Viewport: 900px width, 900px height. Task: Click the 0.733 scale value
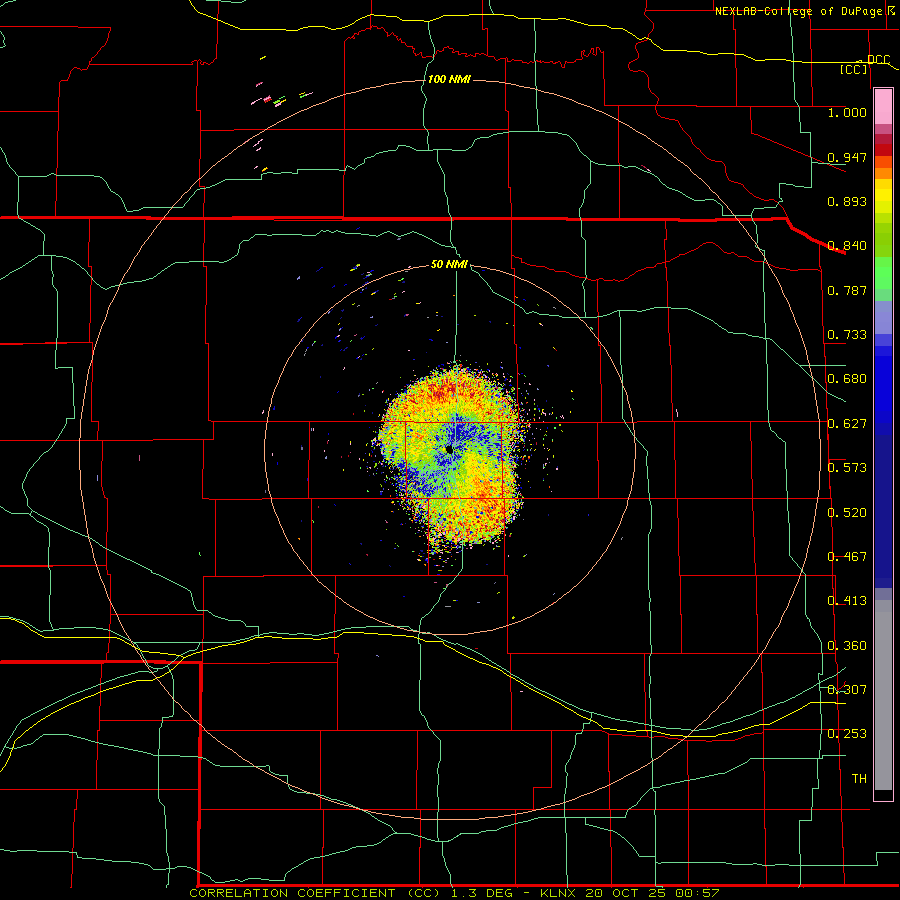pyautogui.click(x=847, y=335)
